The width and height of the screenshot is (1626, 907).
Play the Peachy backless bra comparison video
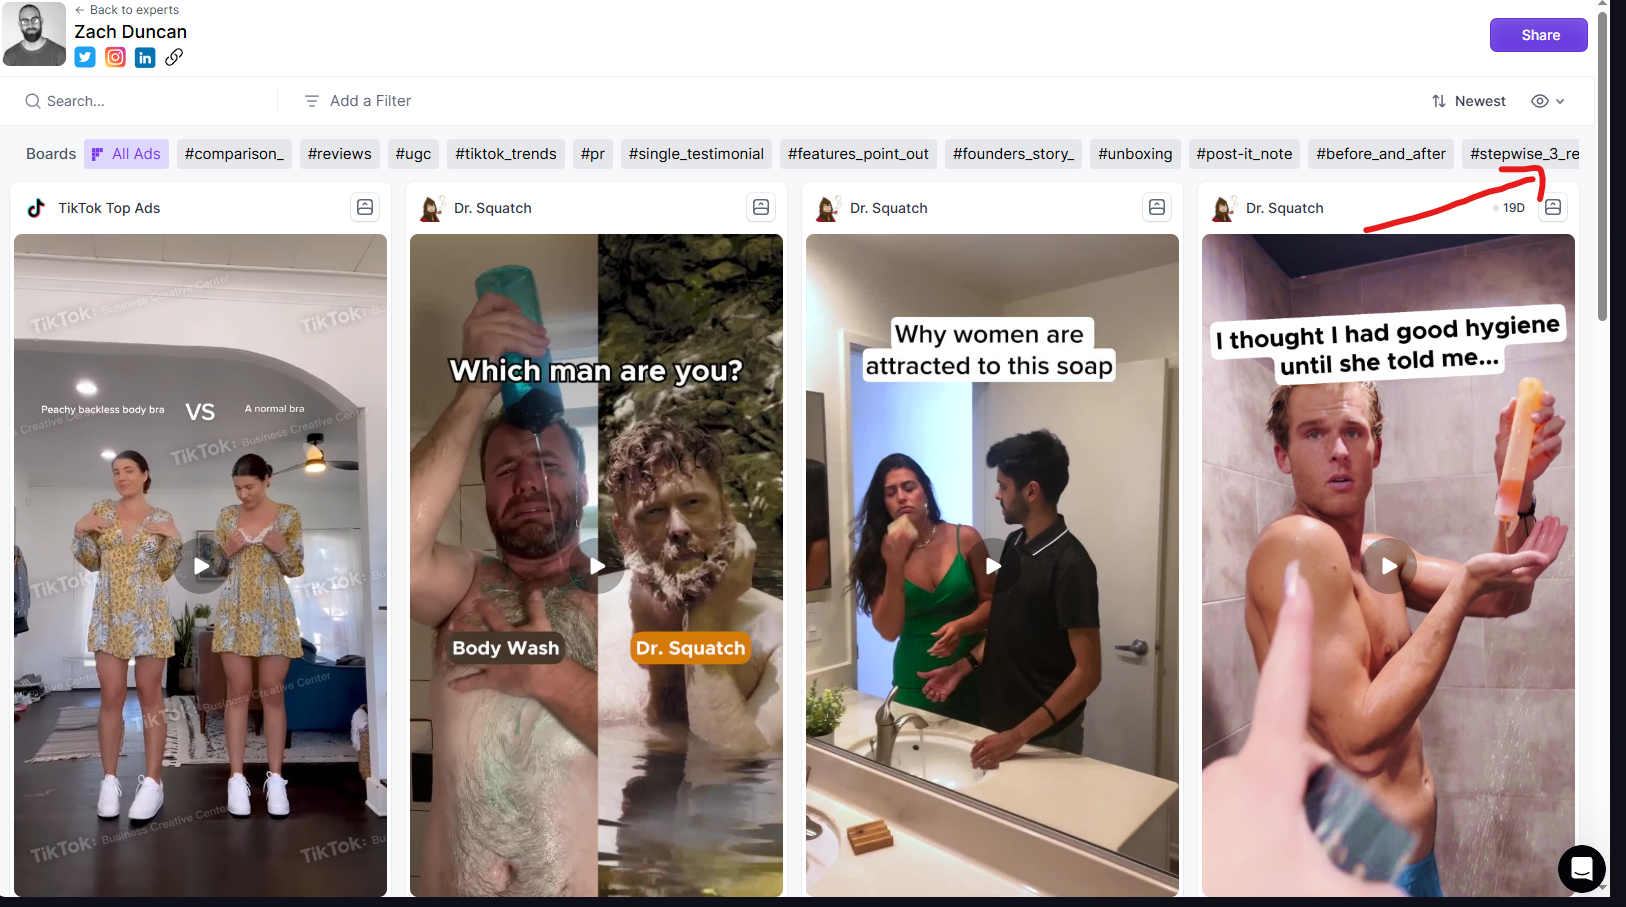point(201,566)
